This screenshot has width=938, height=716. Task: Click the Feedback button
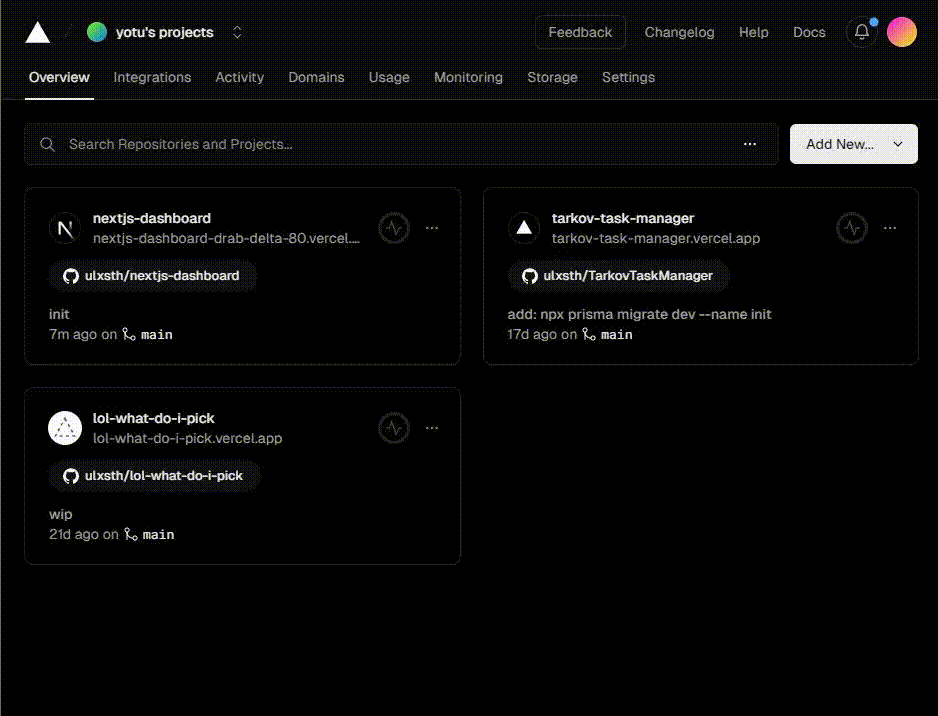(x=580, y=32)
